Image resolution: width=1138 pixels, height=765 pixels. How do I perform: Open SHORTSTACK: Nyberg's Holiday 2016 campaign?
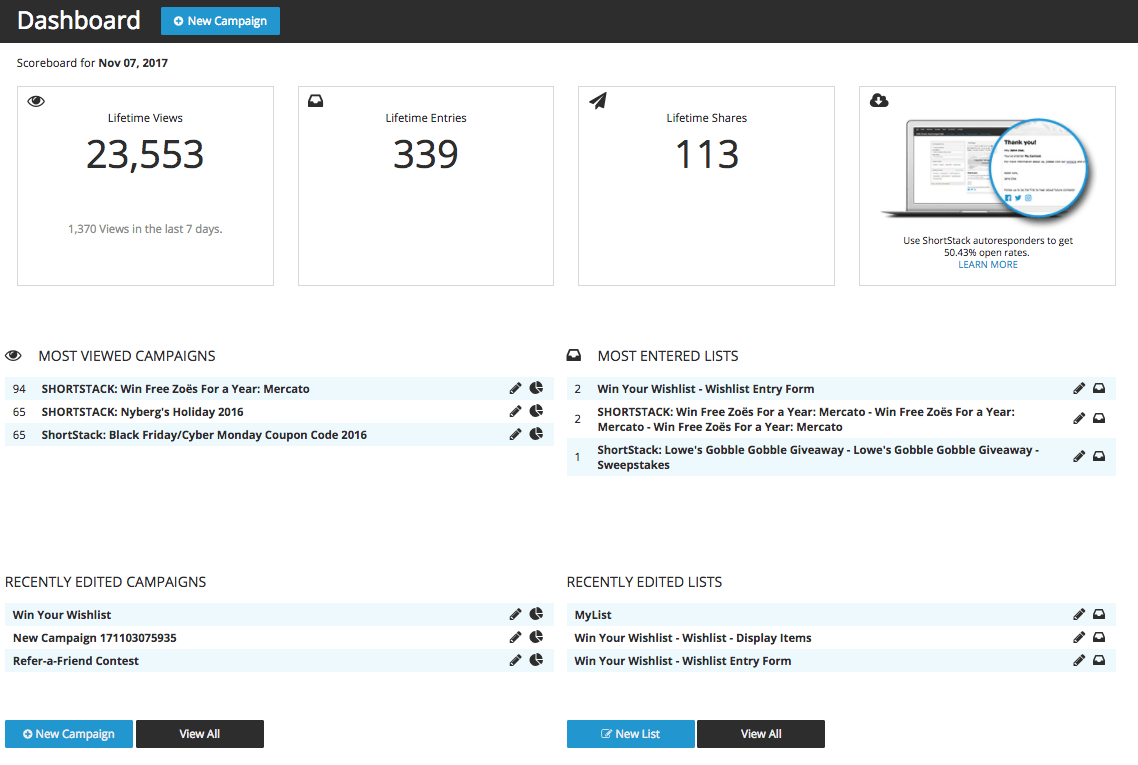142,412
